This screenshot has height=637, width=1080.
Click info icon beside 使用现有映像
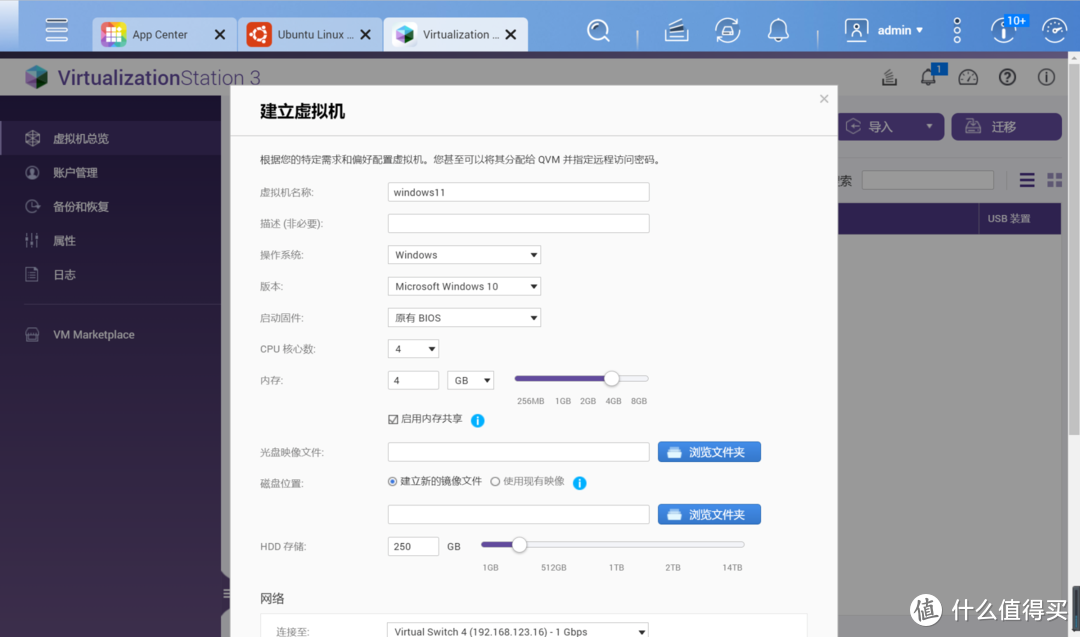[580, 483]
